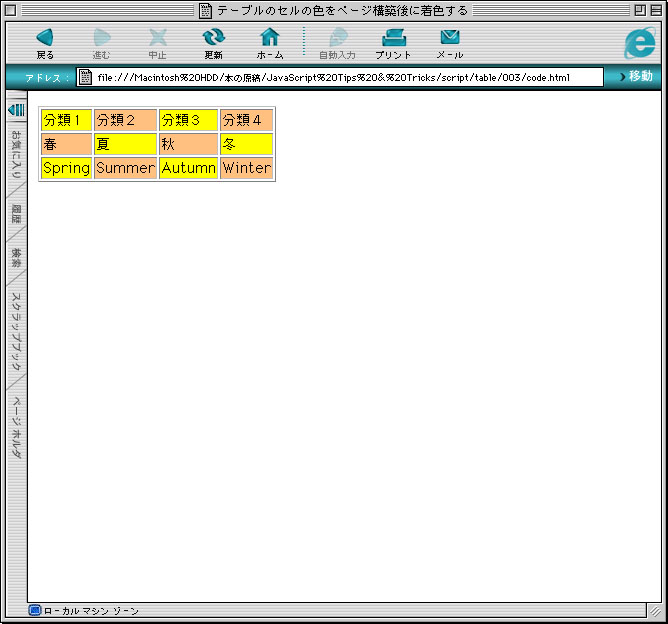Click the Go (移動) button
Screen dimensions: 668x624
[x=635, y=77]
